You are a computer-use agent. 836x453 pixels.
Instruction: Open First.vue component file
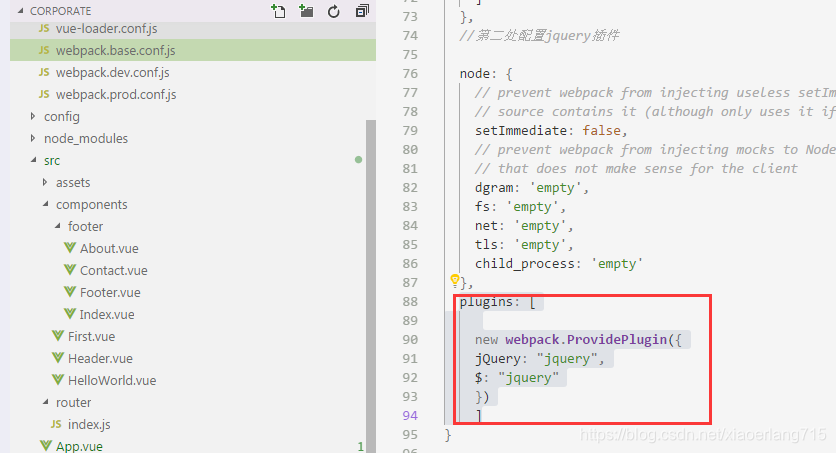(x=91, y=336)
